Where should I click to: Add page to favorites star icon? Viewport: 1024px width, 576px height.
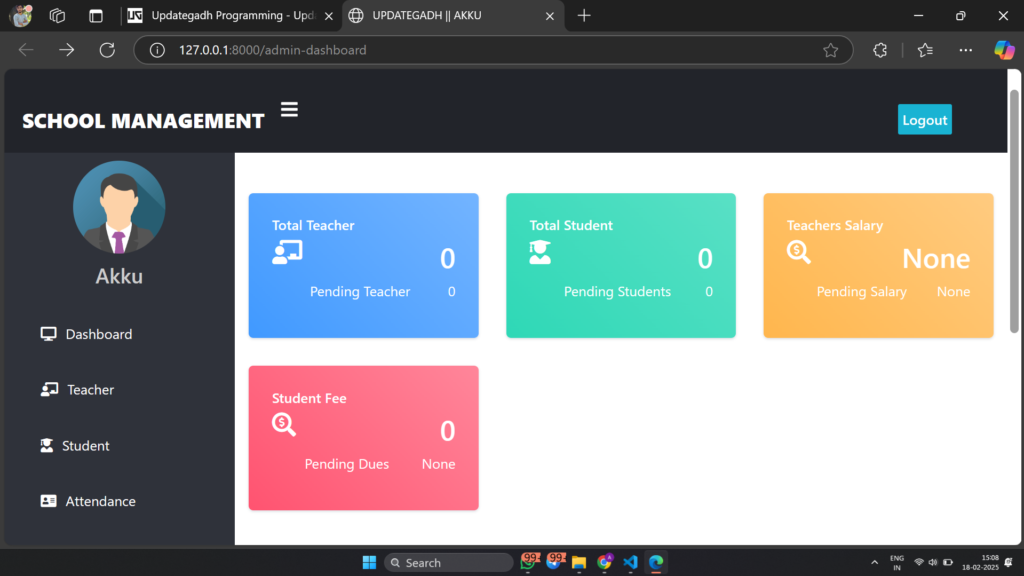tap(830, 50)
